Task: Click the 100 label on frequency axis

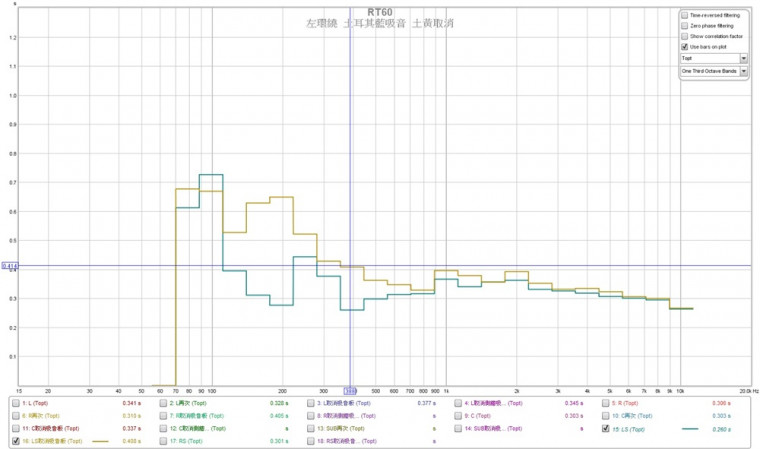Action: [212, 391]
